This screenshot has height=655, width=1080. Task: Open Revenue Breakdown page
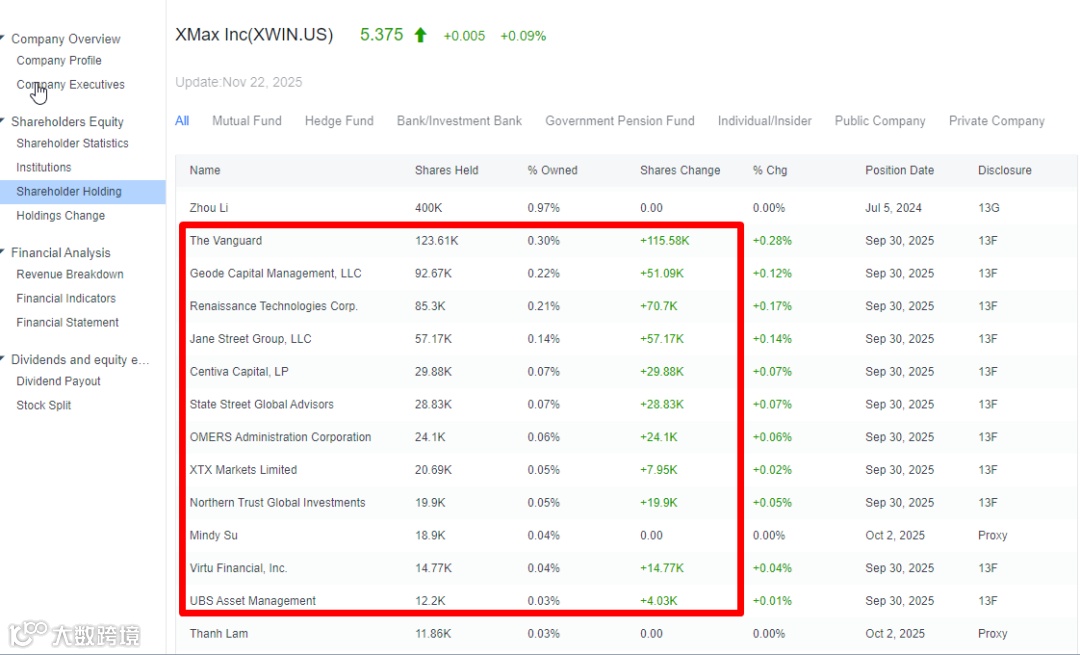click(70, 274)
